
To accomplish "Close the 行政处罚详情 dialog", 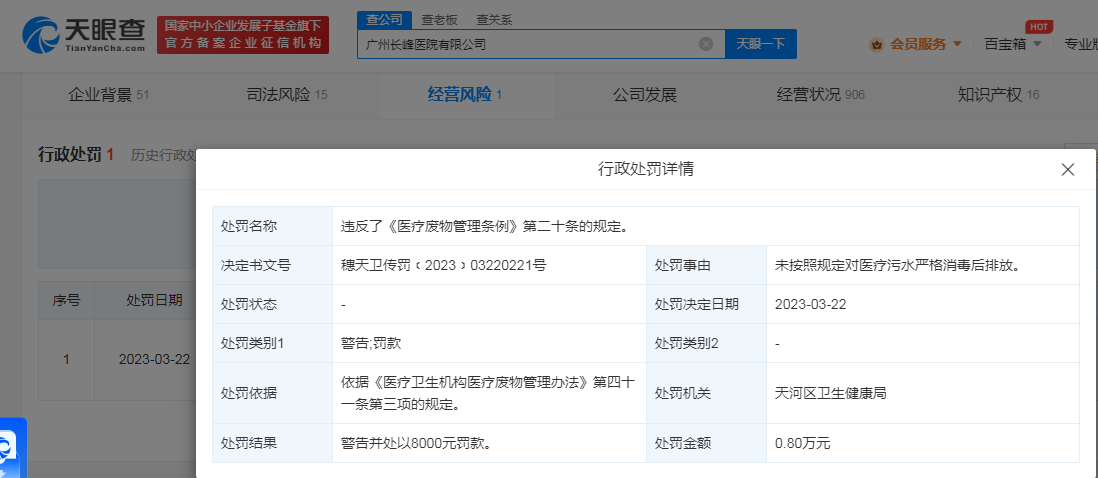I will click(x=1067, y=170).
